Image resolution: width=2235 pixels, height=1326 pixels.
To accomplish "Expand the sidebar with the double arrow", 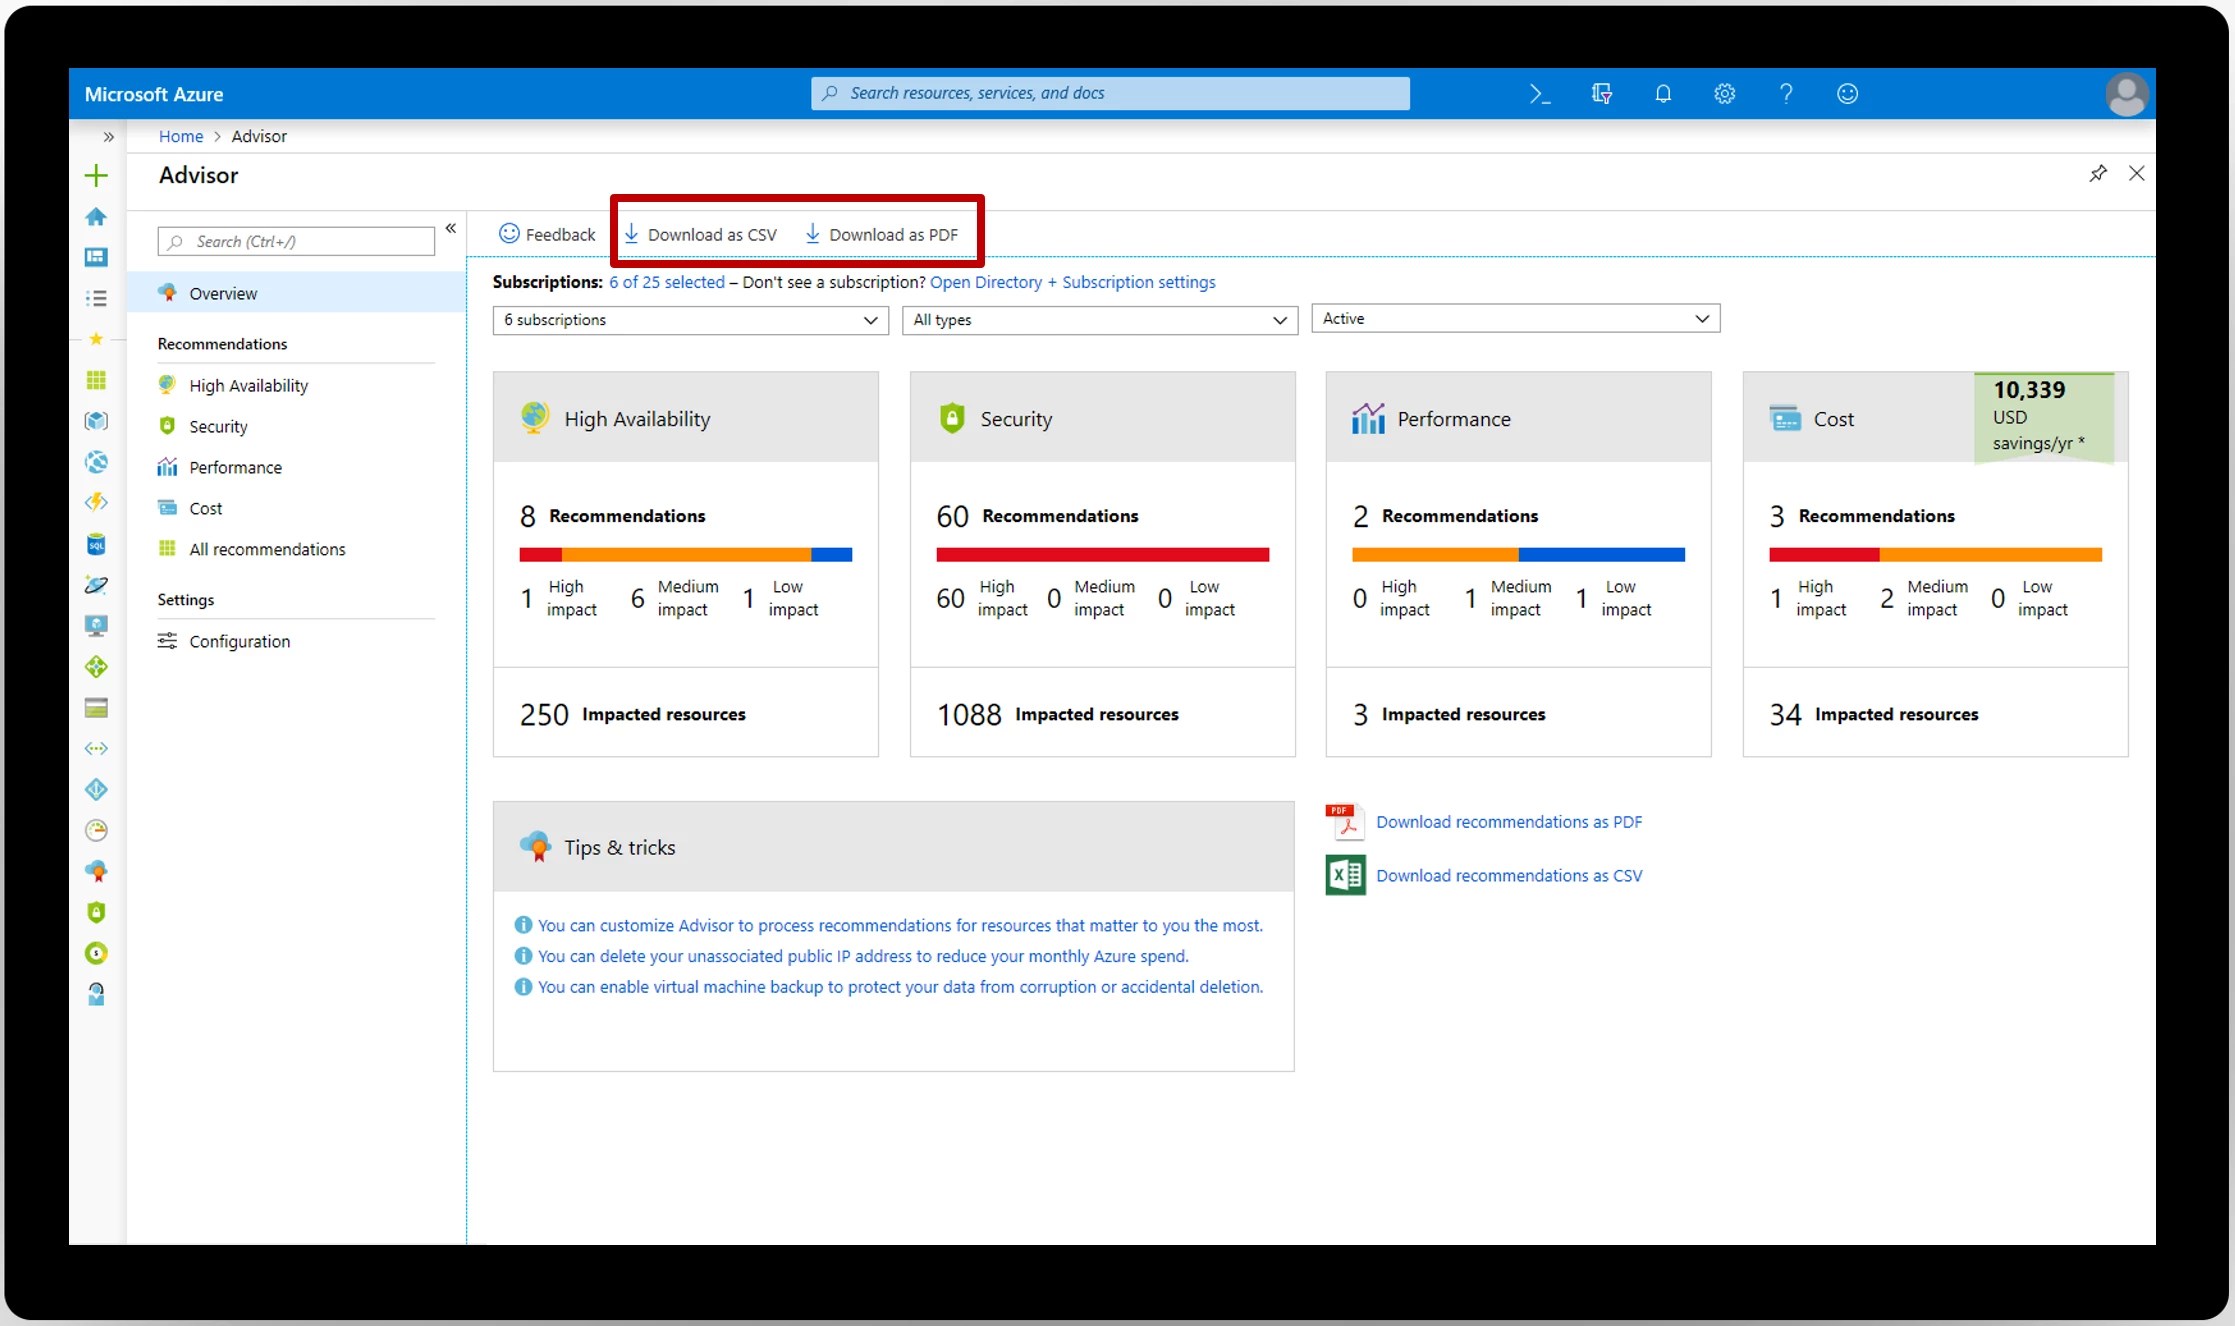I will [108, 137].
